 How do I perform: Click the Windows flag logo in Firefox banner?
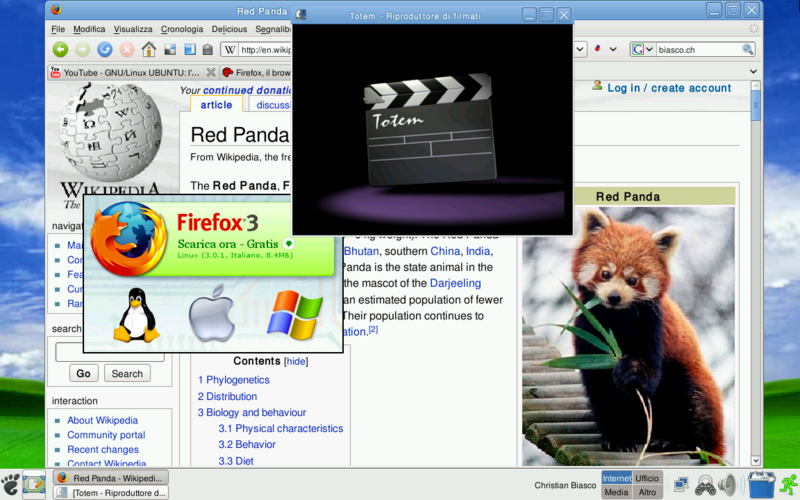click(x=295, y=315)
